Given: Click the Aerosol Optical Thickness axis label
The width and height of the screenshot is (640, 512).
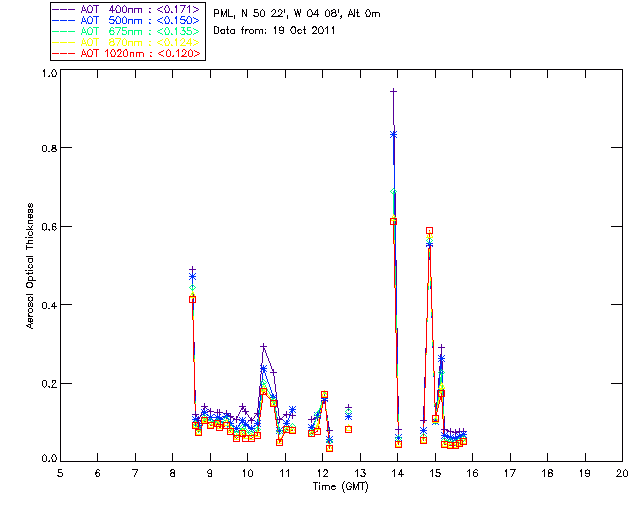Looking at the screenshot, I should [30, 266].
